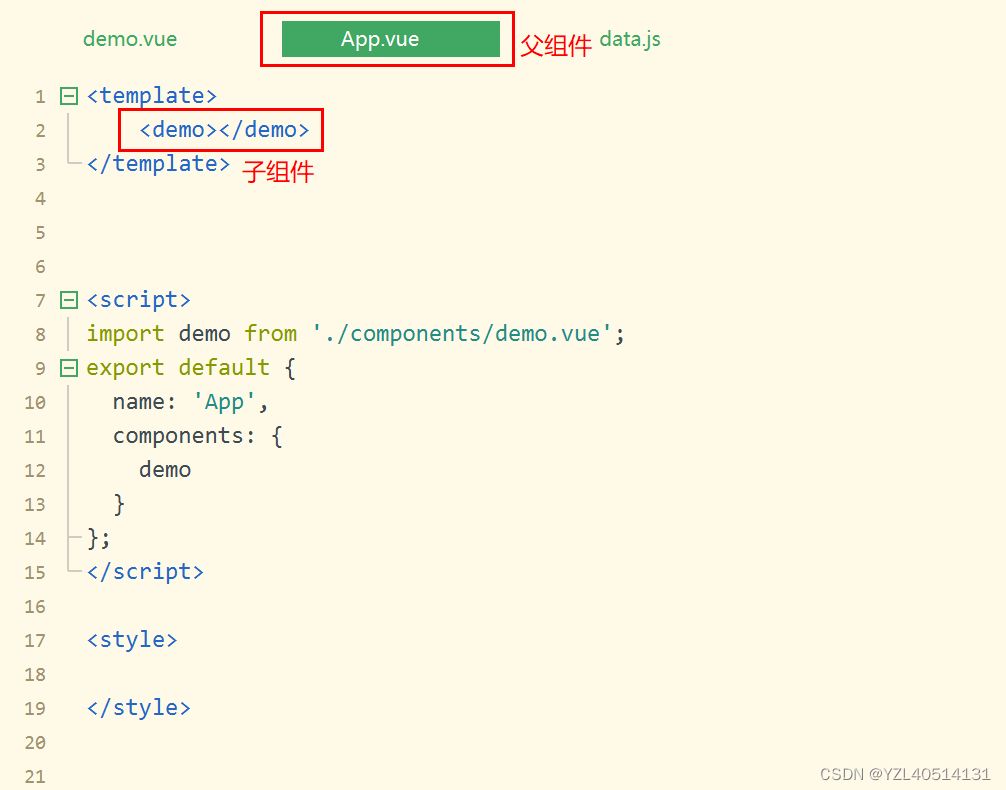Click the 'App' name string on line 10
This screenshot has height=790, width=1006.
click(x=224, y=402)
